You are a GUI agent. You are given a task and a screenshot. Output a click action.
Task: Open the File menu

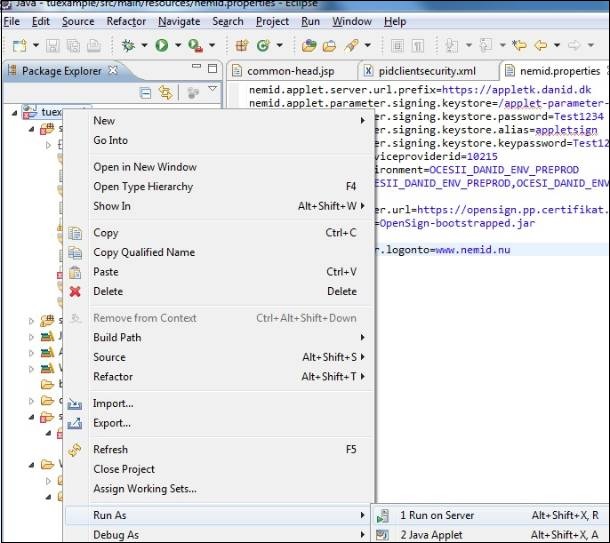coord(12,21)
